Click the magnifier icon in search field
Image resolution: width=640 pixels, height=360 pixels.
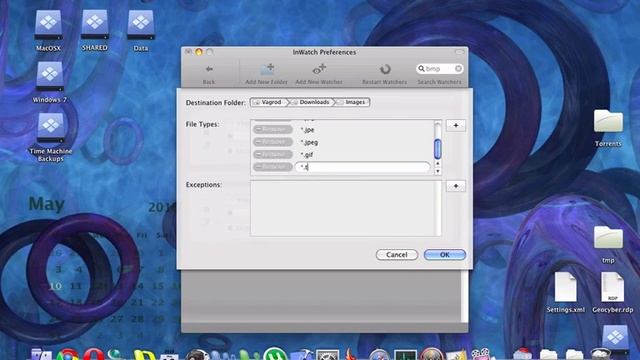click(x=421, y=69)
